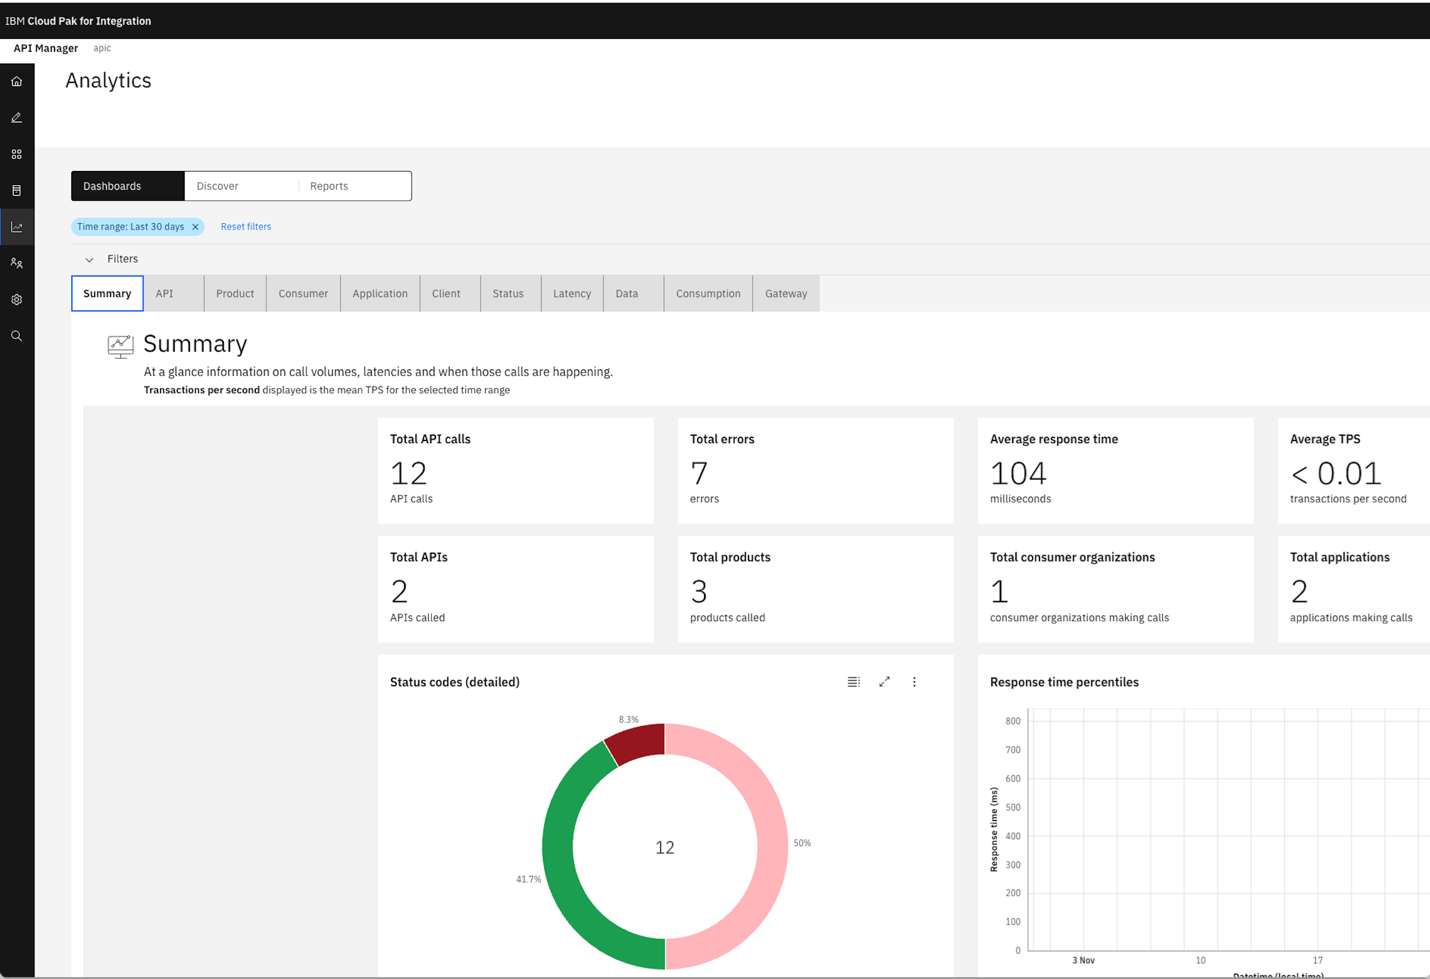The image size is (1430, 979).
Task: Expand the Status codes chart fullscreen
Action: click(884, 681)
